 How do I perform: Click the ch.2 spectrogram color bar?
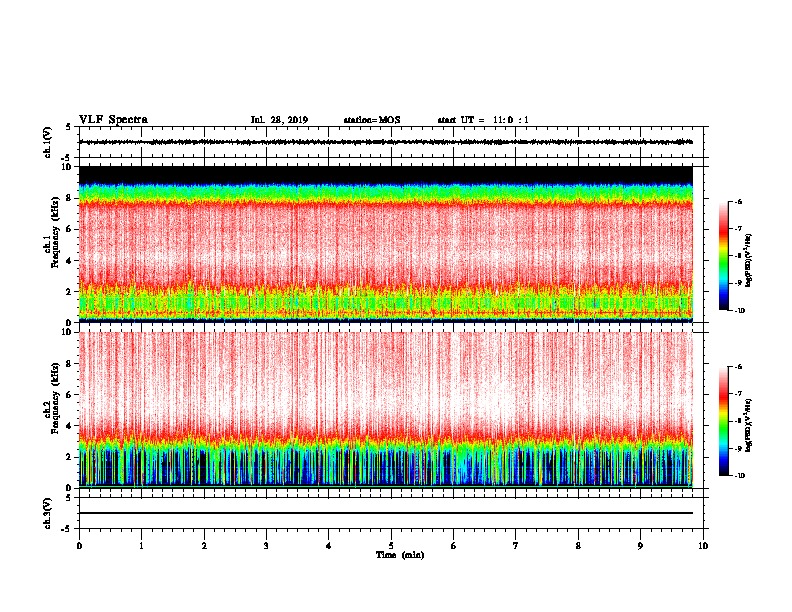click(x=724, y=421)
